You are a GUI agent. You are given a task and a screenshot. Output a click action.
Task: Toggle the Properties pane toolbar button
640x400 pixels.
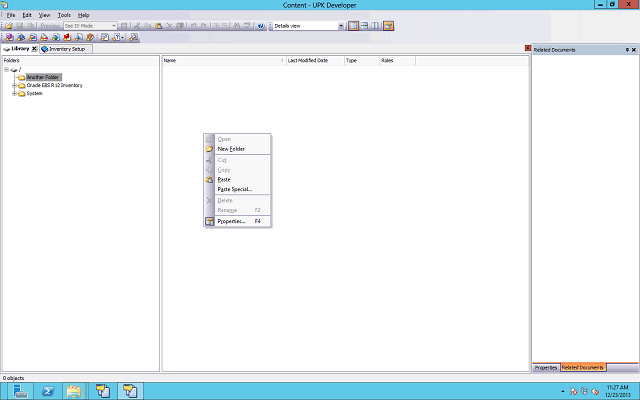pos(388,26)
